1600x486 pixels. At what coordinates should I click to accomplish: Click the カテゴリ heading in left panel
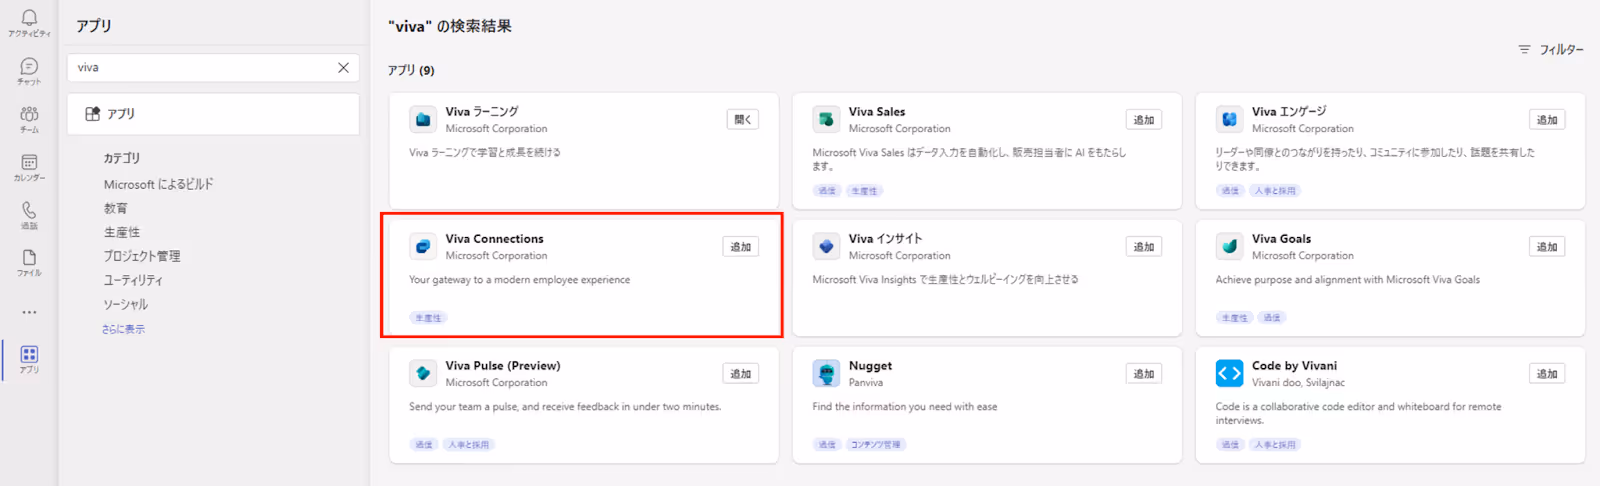pos(122,158)
